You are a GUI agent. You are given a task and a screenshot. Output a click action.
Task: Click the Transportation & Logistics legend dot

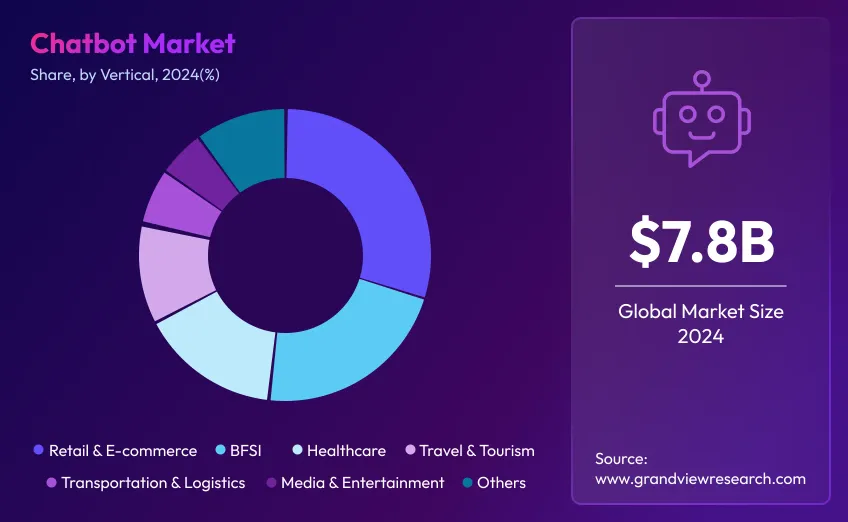(x=51, y=482)
